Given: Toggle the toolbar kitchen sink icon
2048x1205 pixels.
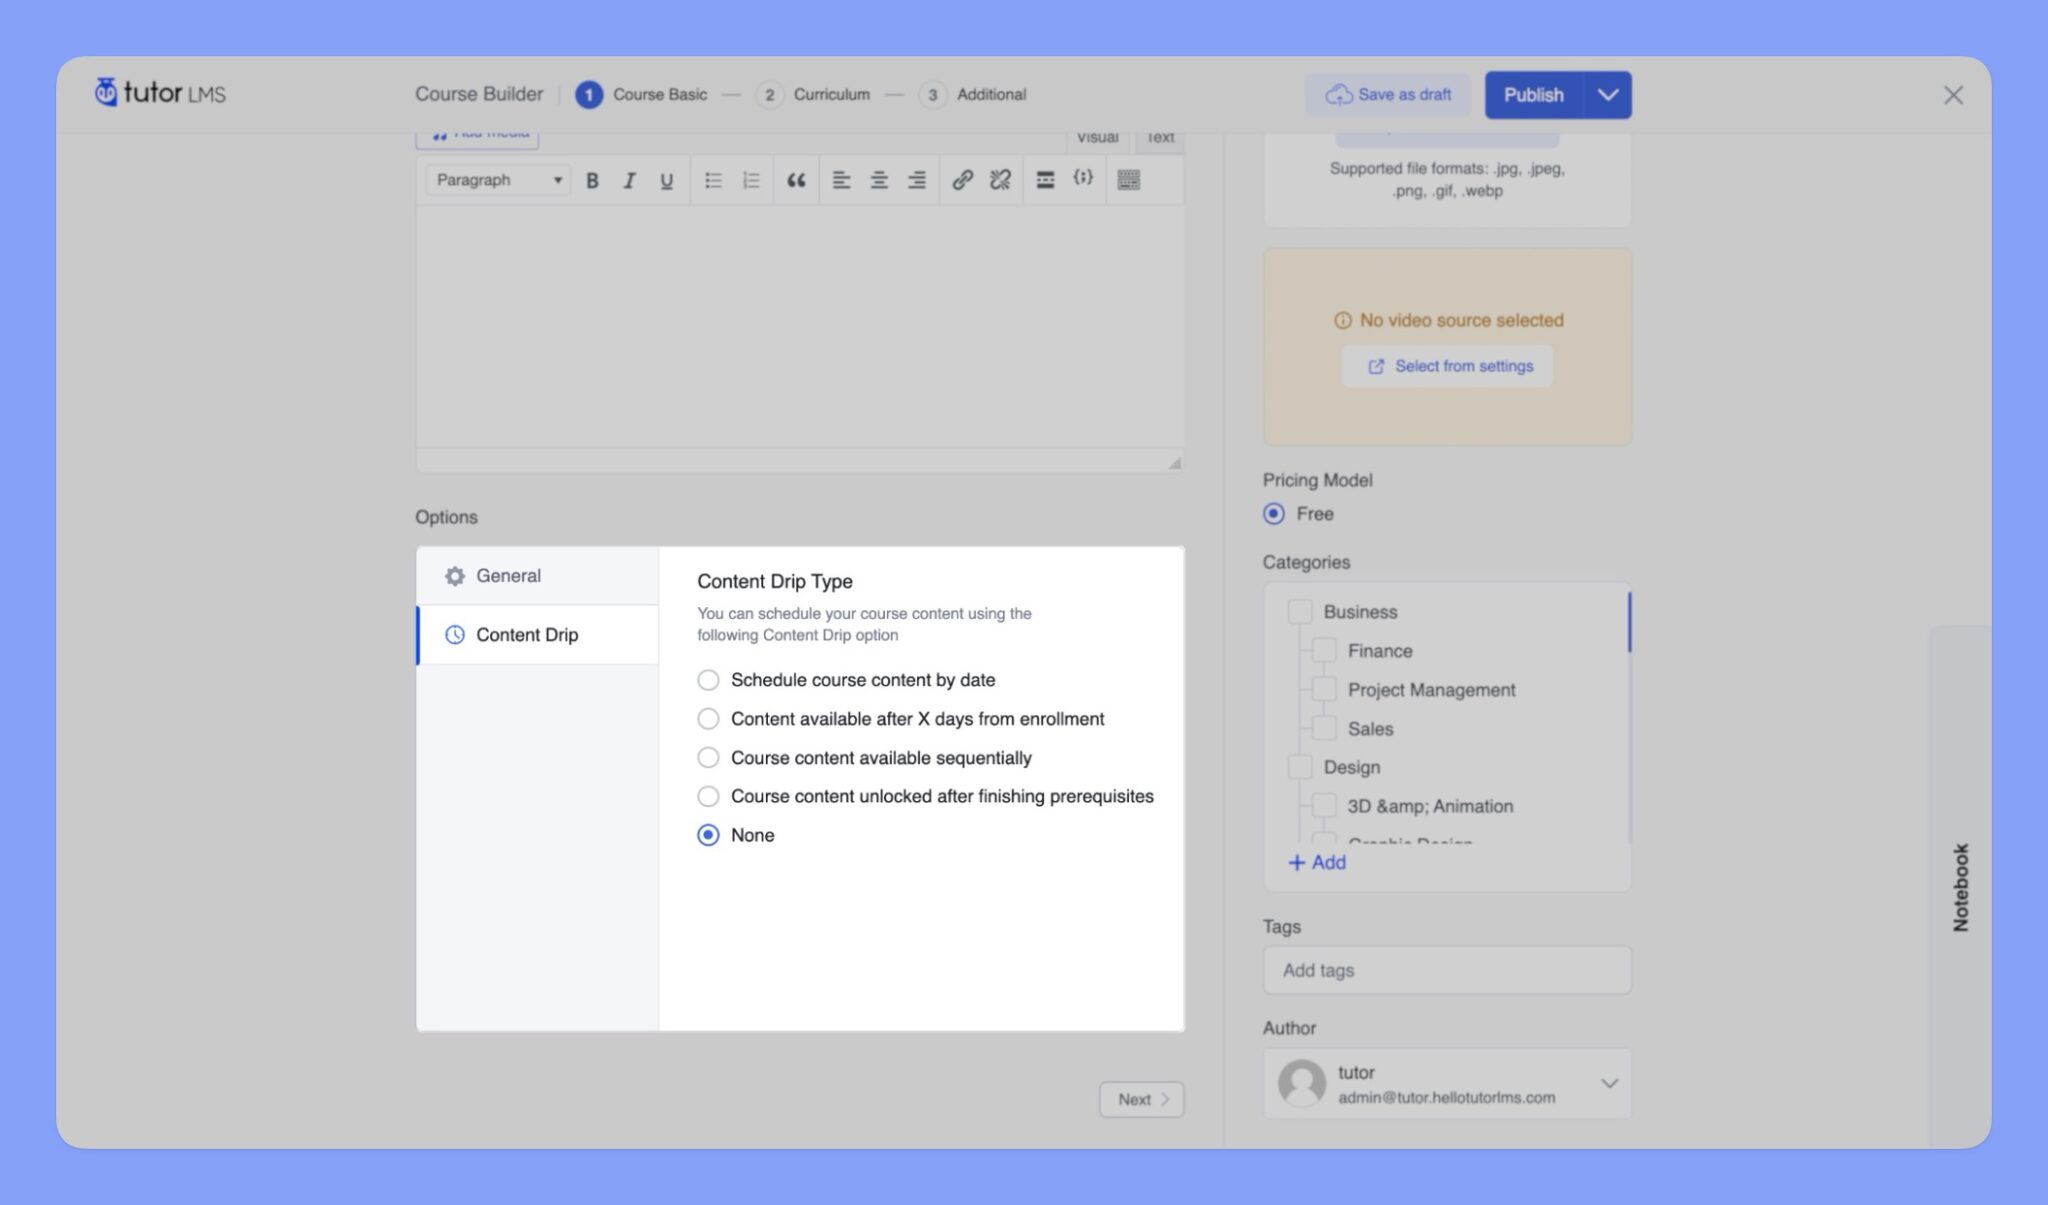Looking at the screenshot, I should pyautogui.click(x=1128, y=180).
